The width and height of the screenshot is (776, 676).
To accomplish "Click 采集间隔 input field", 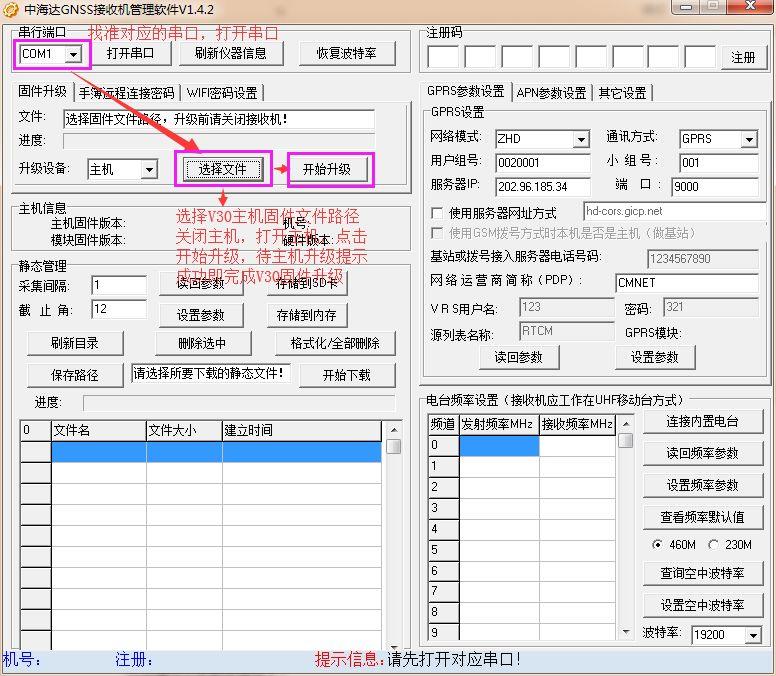I will pos(119,285).
